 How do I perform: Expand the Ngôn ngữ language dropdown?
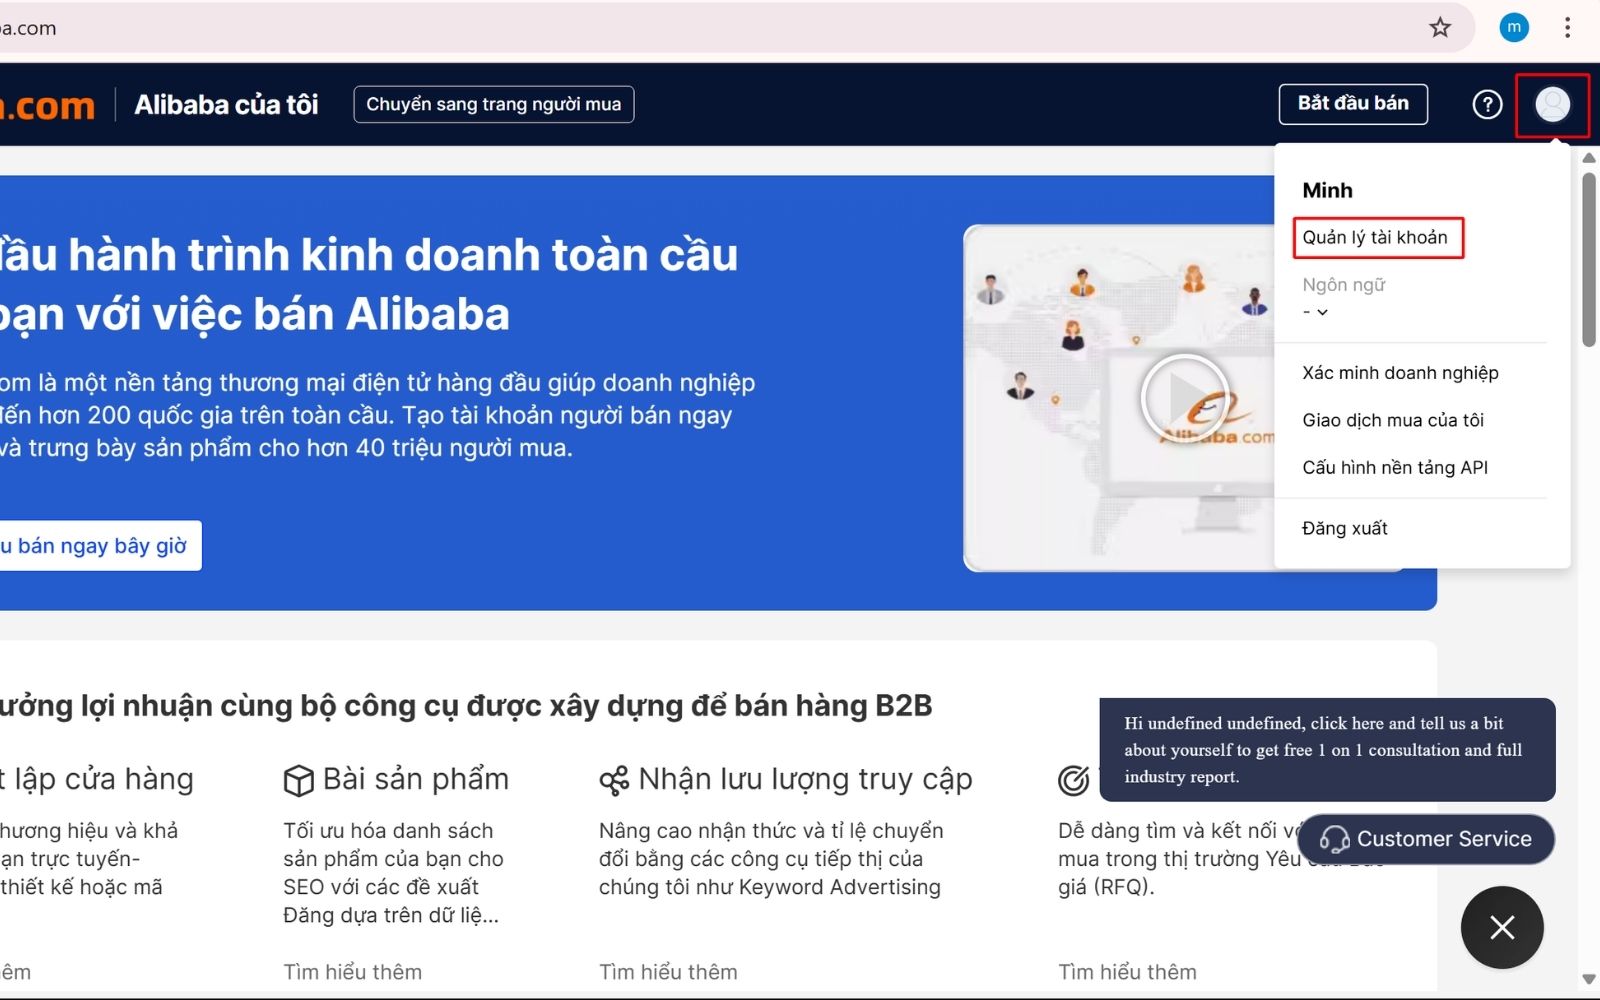coord(1315,312)
